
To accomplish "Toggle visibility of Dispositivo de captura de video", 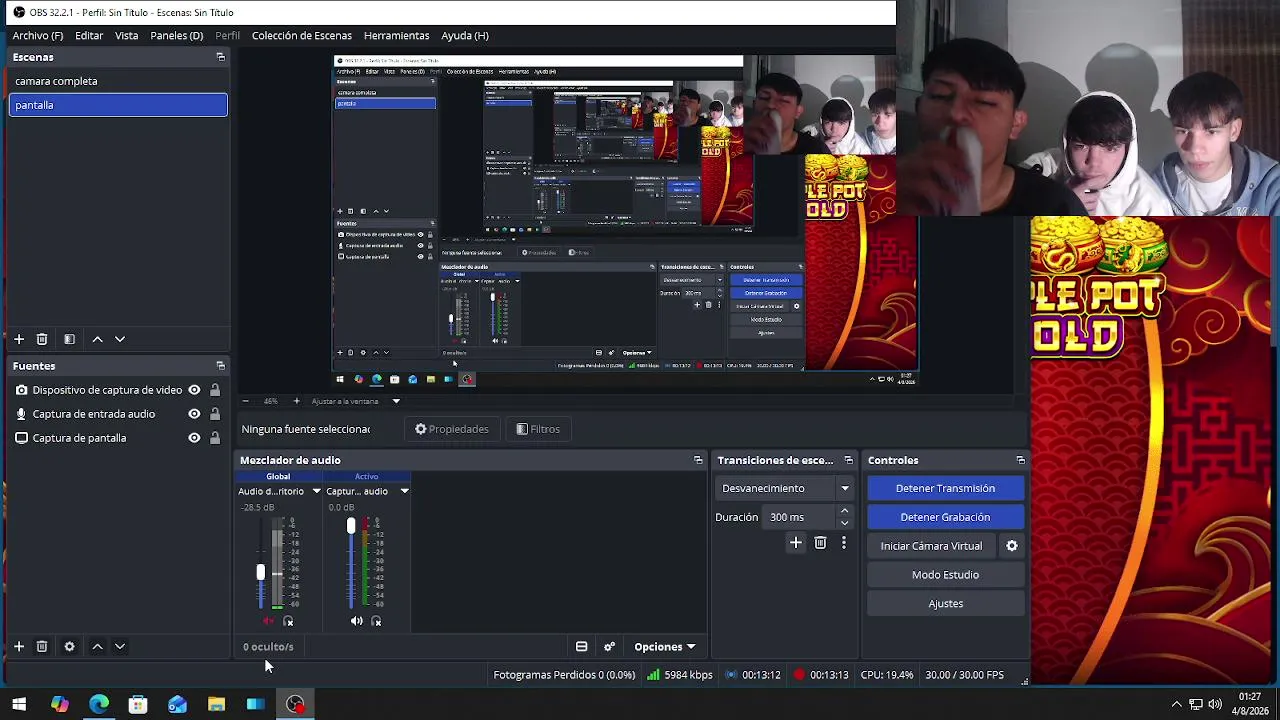I will pos(194,390).
